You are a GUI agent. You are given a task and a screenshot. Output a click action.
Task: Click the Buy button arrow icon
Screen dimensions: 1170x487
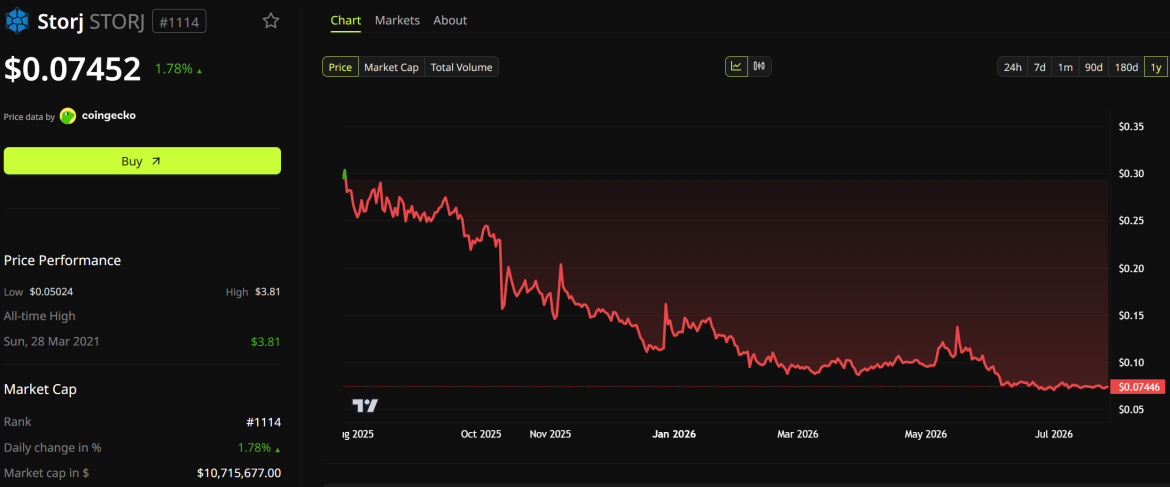155,161
